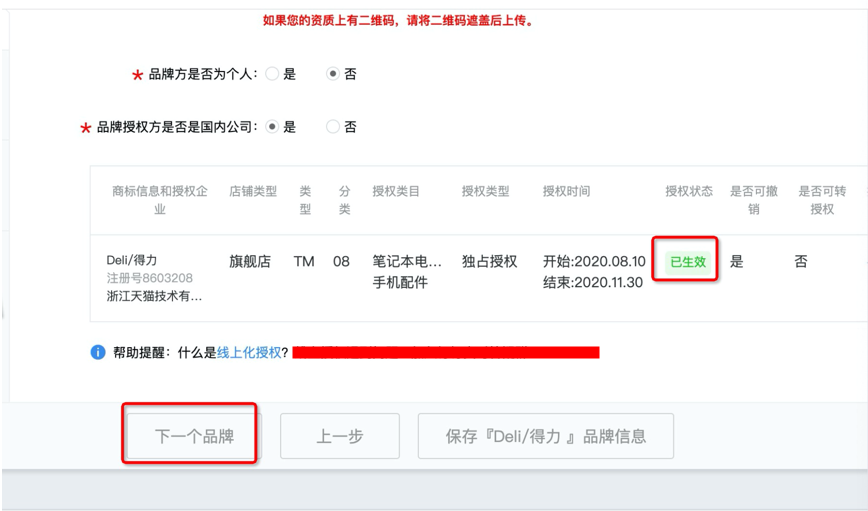This screenshot has width=868, height=511.
Task: Choose 否 for 品牌授权方是否是国内公司
Action: [x=333, y=127]
